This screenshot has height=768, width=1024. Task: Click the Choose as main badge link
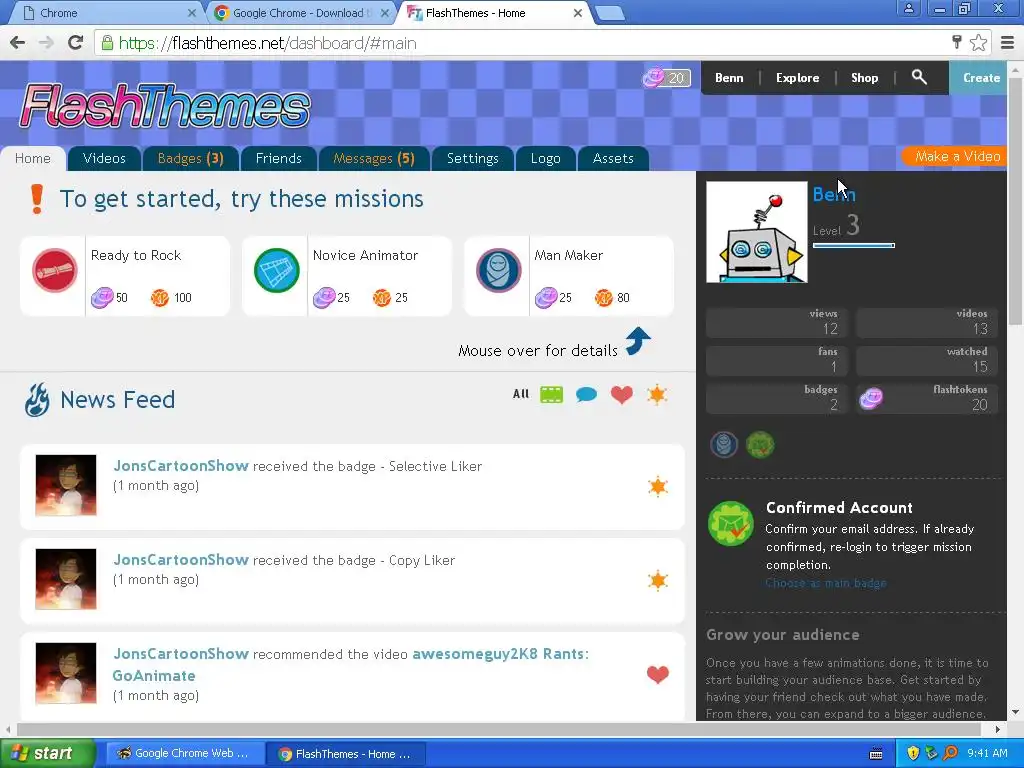825,583
